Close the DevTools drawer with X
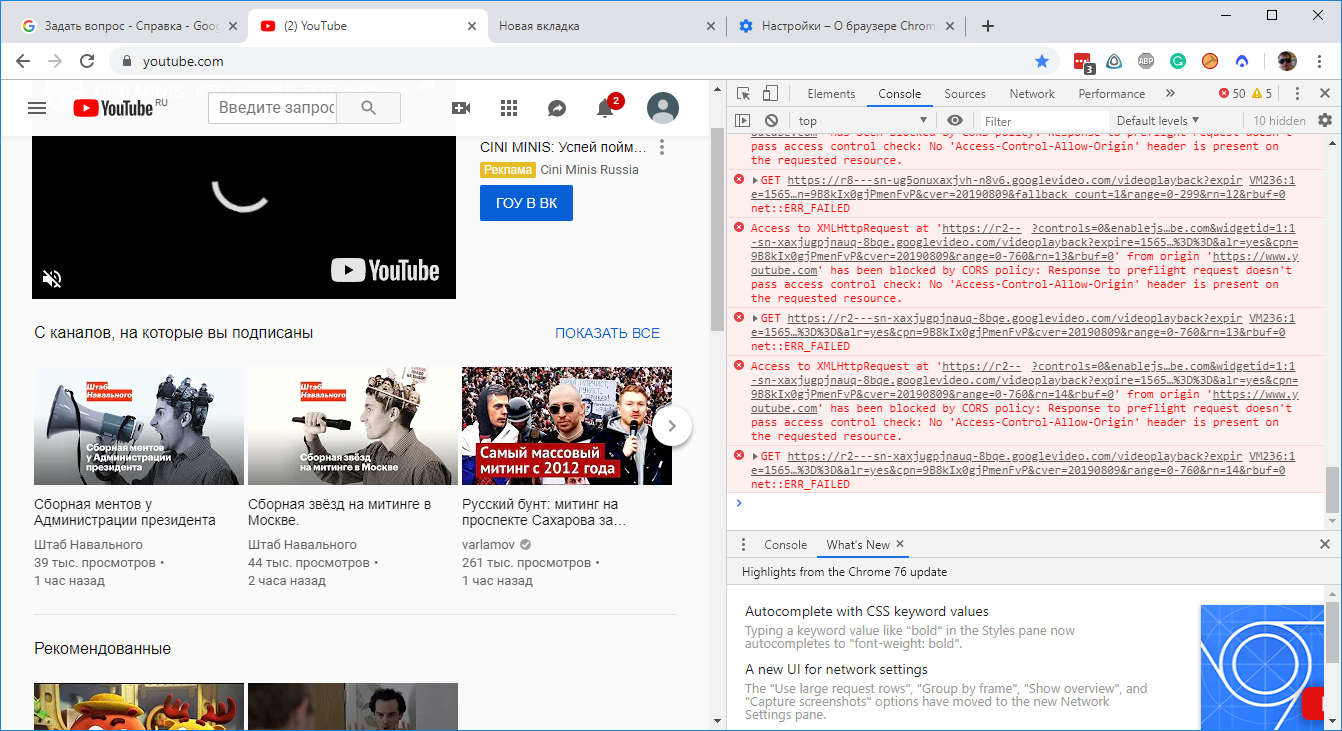This screenshot has height=731, width=1342. pyautogui.click(x=1325, y=545)
